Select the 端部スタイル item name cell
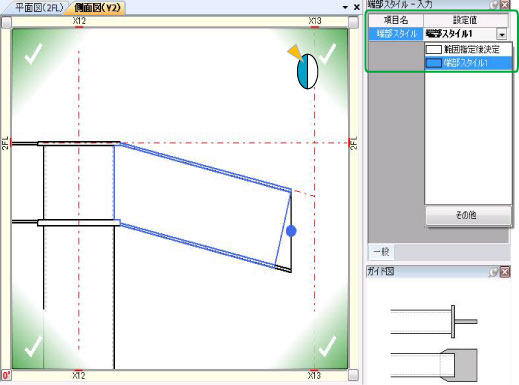Viewport: 519px width, 385px height. click(x=396, y=34)
